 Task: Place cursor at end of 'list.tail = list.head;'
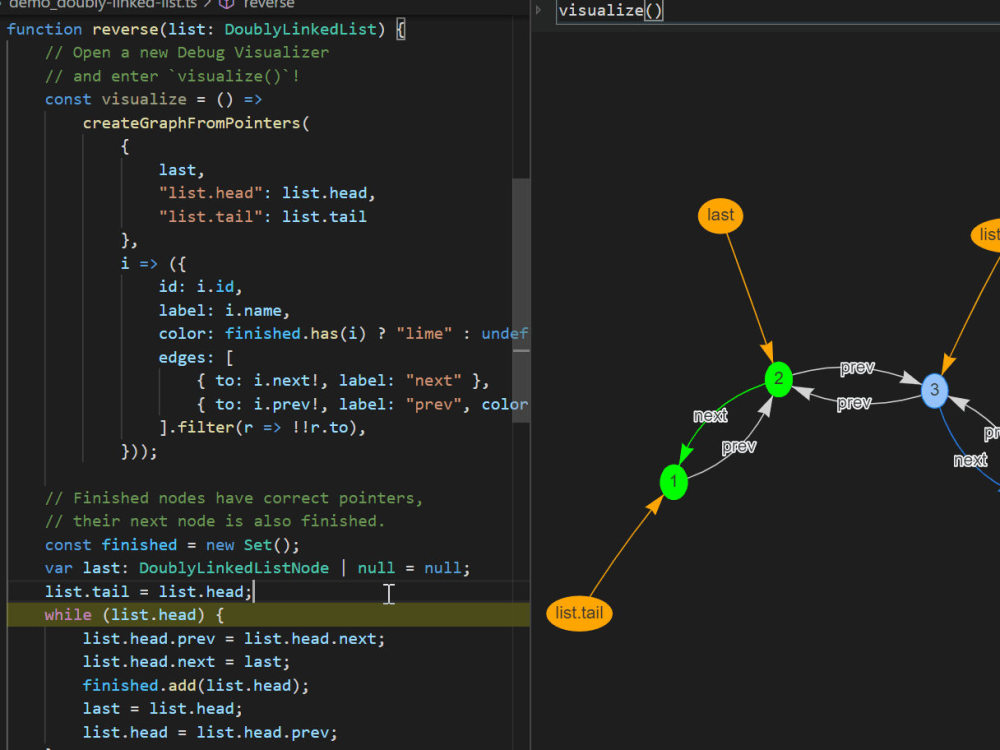click(253, 592)
